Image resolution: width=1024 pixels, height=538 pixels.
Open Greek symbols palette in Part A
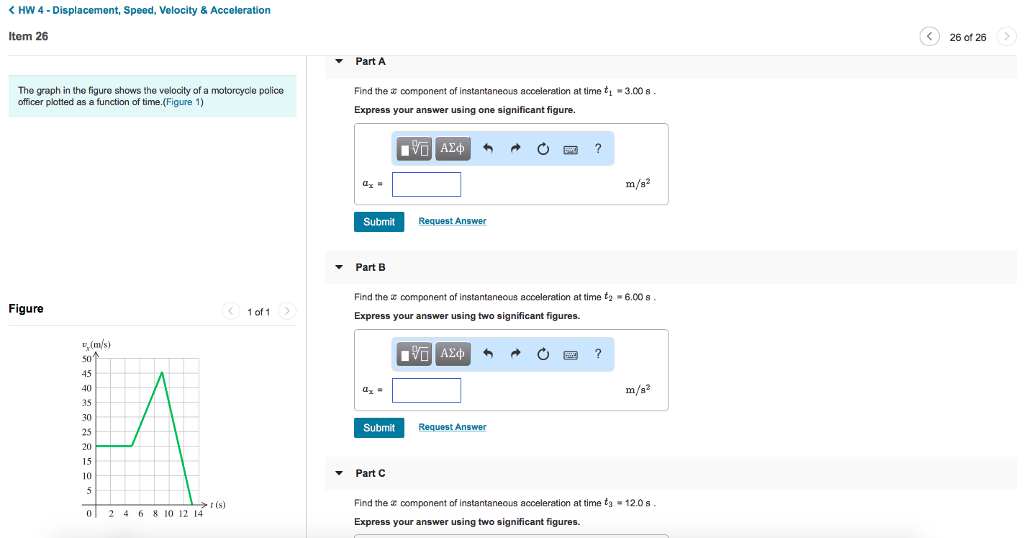[x=452, y=149]
